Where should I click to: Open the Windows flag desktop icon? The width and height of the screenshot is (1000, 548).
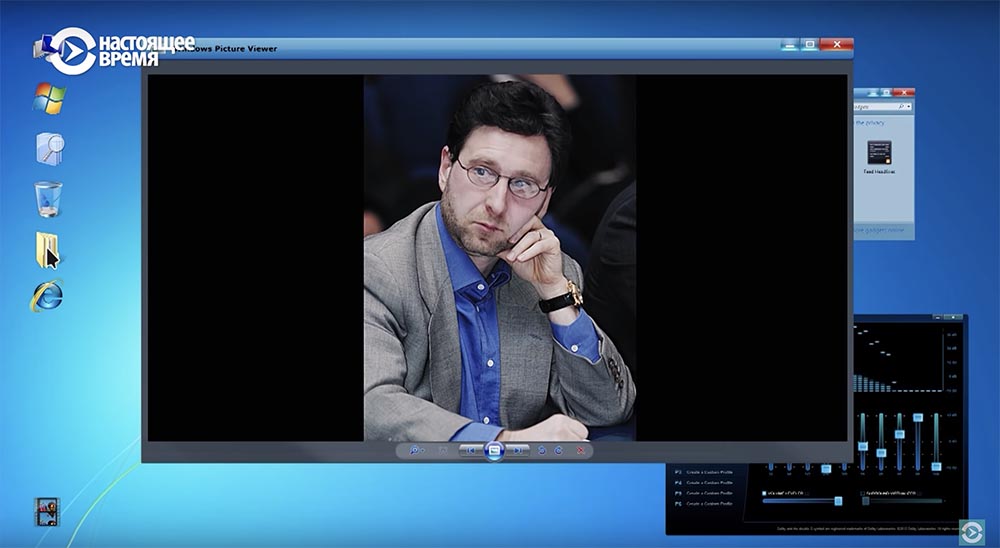click(x=49, y=99)
